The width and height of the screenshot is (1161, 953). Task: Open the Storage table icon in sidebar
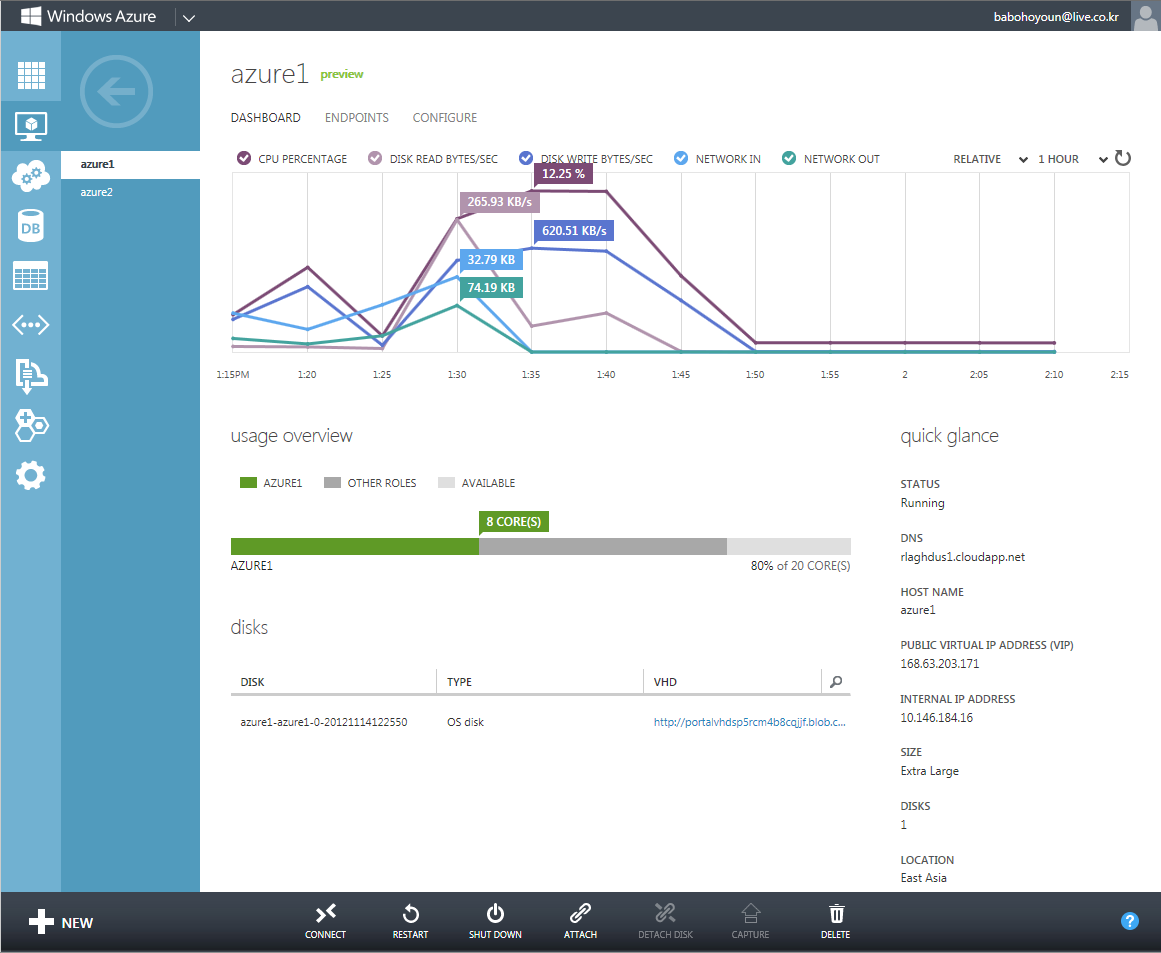point(30,275)
